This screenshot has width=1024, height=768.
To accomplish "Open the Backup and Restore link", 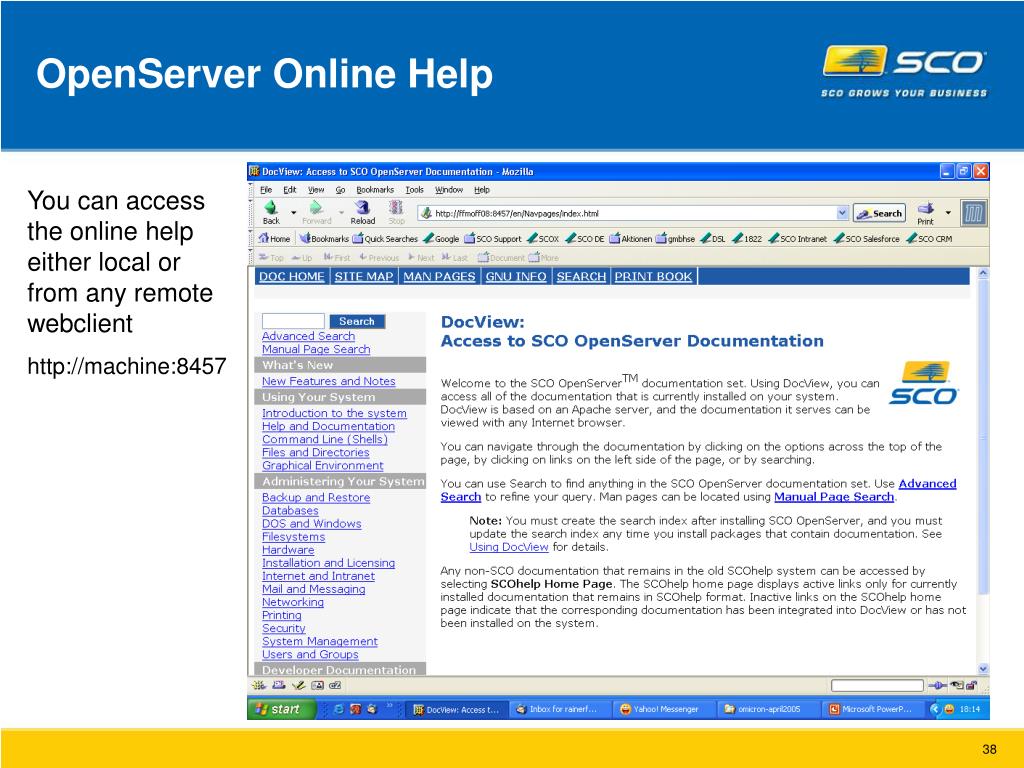I will [316, 498].
